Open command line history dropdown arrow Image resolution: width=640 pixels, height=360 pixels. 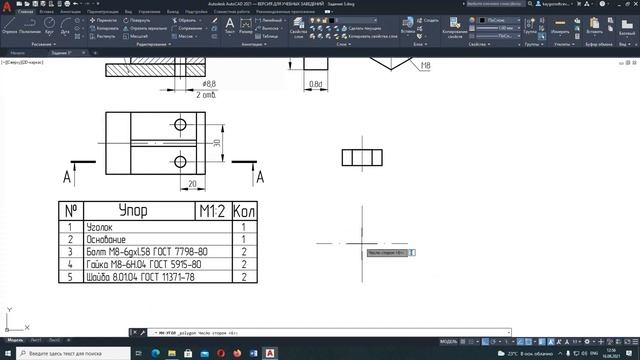tap(509, 333)
